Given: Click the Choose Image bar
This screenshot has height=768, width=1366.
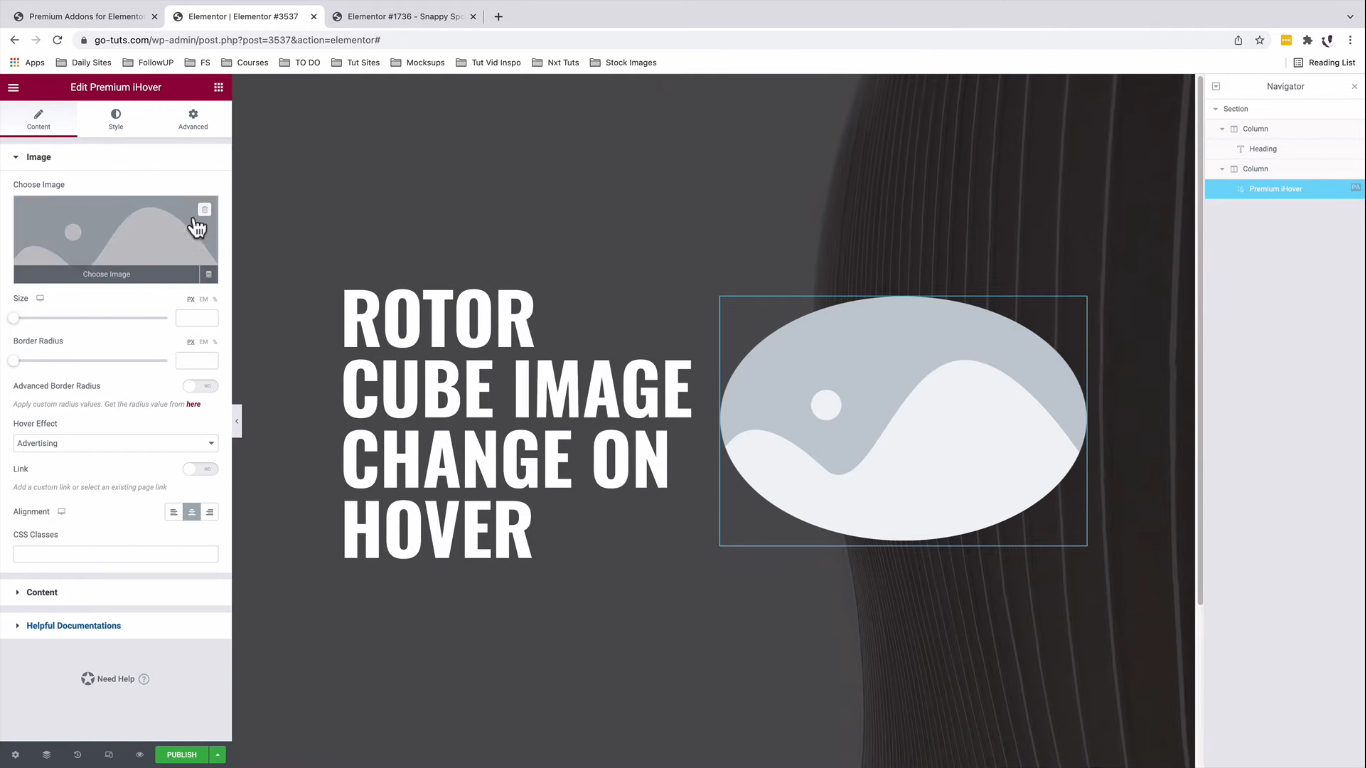Looking at the screenshot, I should [107, 274].
